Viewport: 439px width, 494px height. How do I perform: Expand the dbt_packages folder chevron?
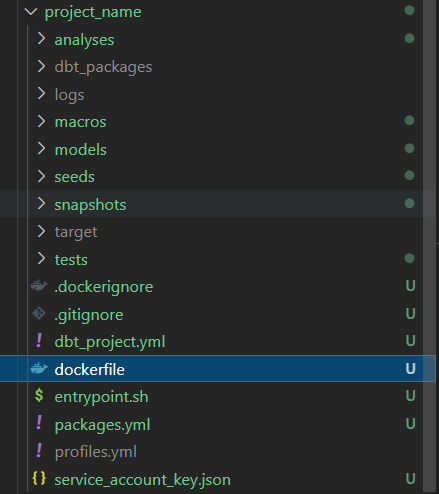coord(41,66)
